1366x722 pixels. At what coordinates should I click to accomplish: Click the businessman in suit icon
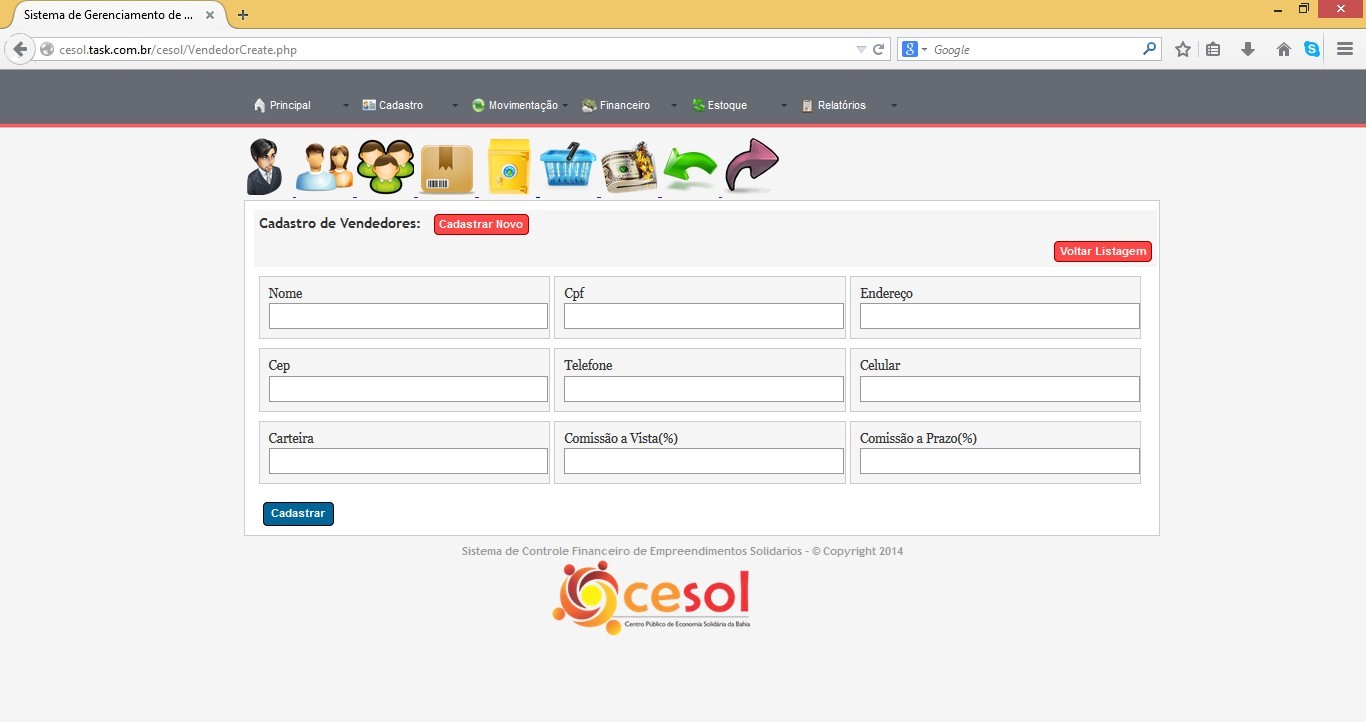pos(265,167)
